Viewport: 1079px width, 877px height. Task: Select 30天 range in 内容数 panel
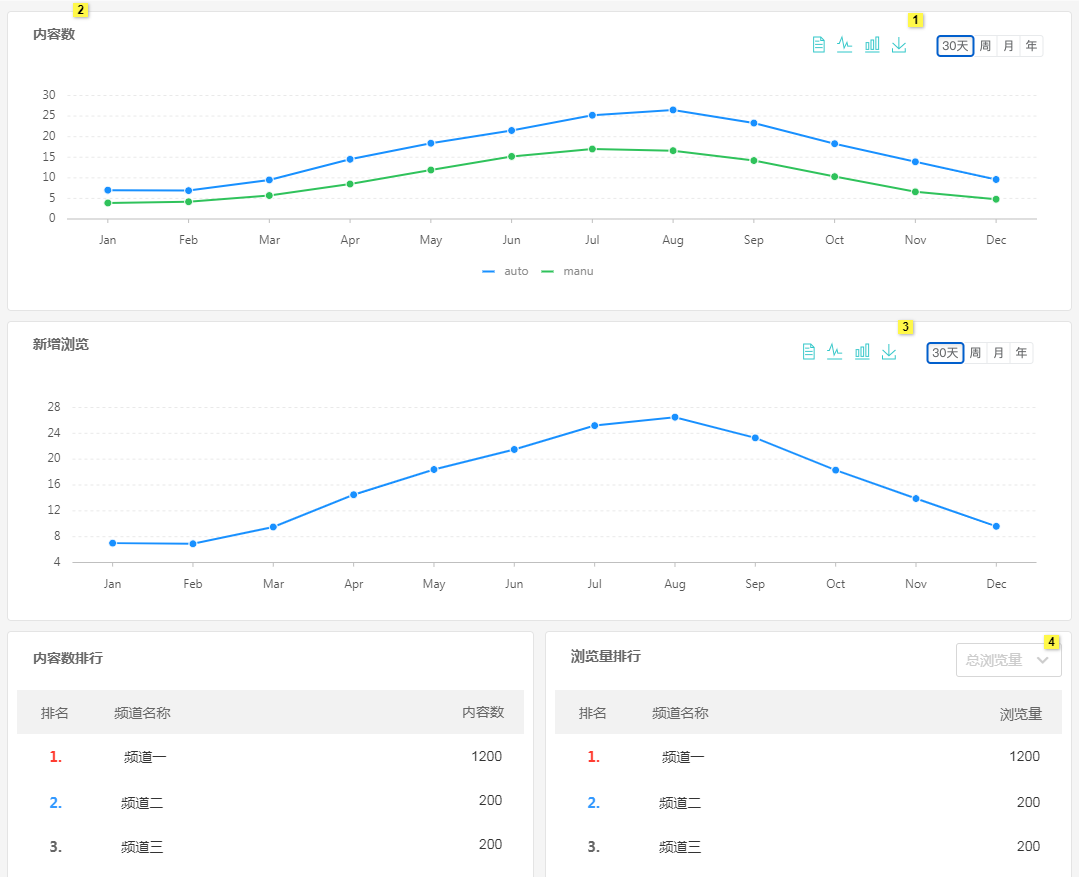(x=955, y=46)
